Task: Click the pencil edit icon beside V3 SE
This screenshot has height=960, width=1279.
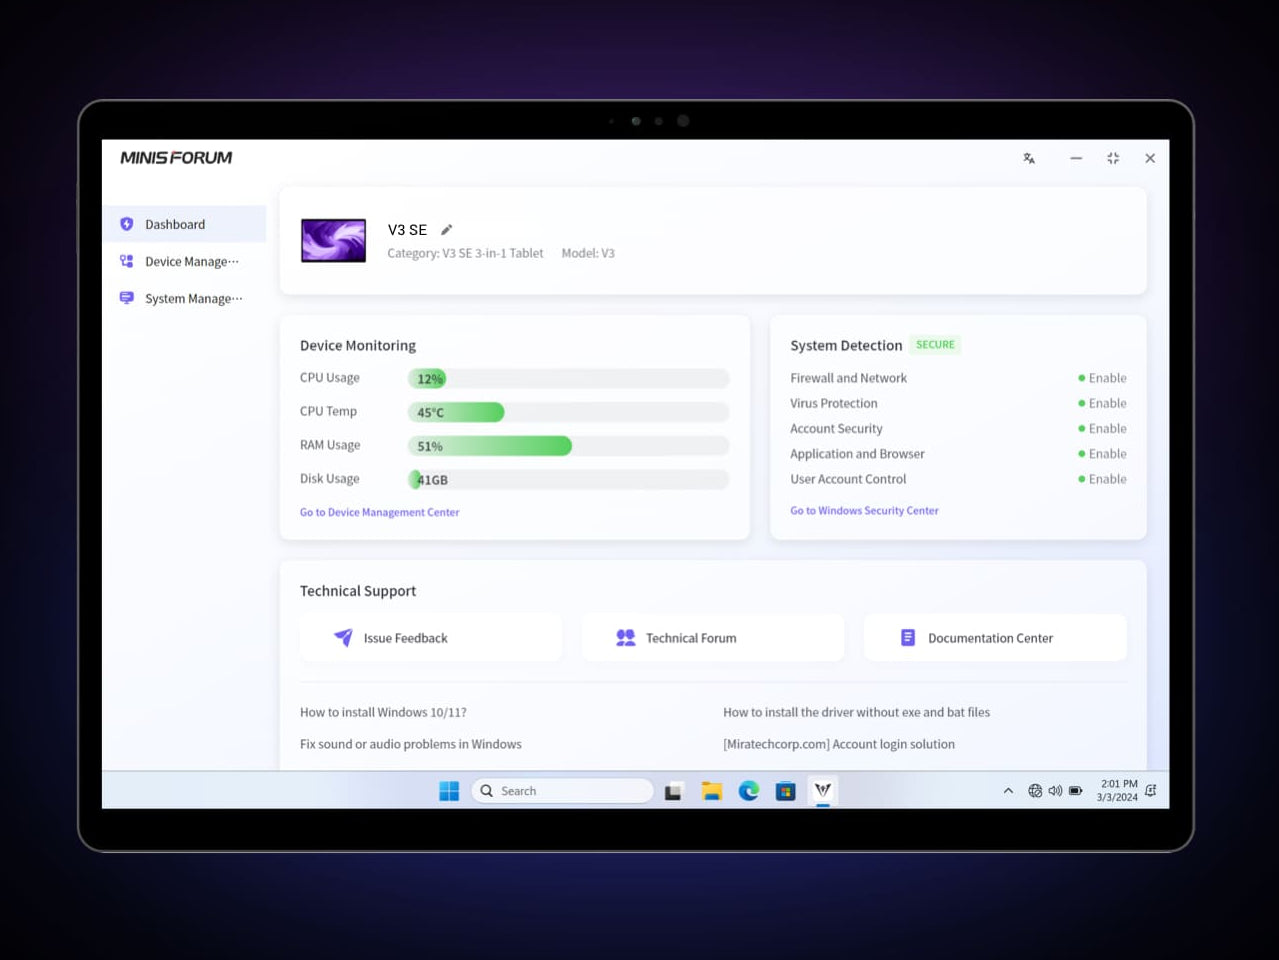Action: (447, 230)
